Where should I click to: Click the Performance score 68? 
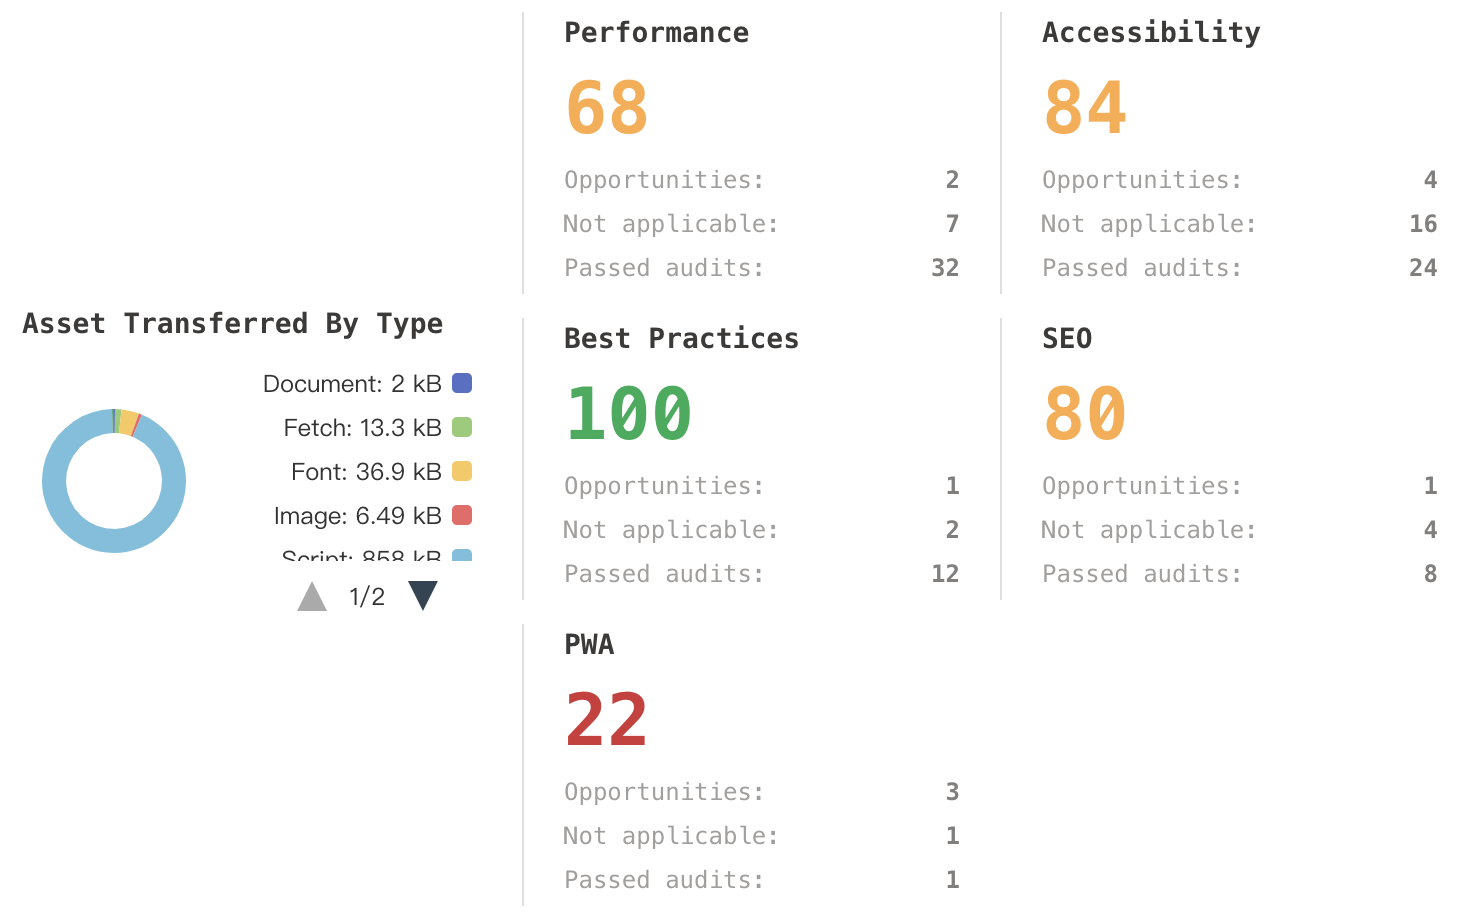point(607,108)
